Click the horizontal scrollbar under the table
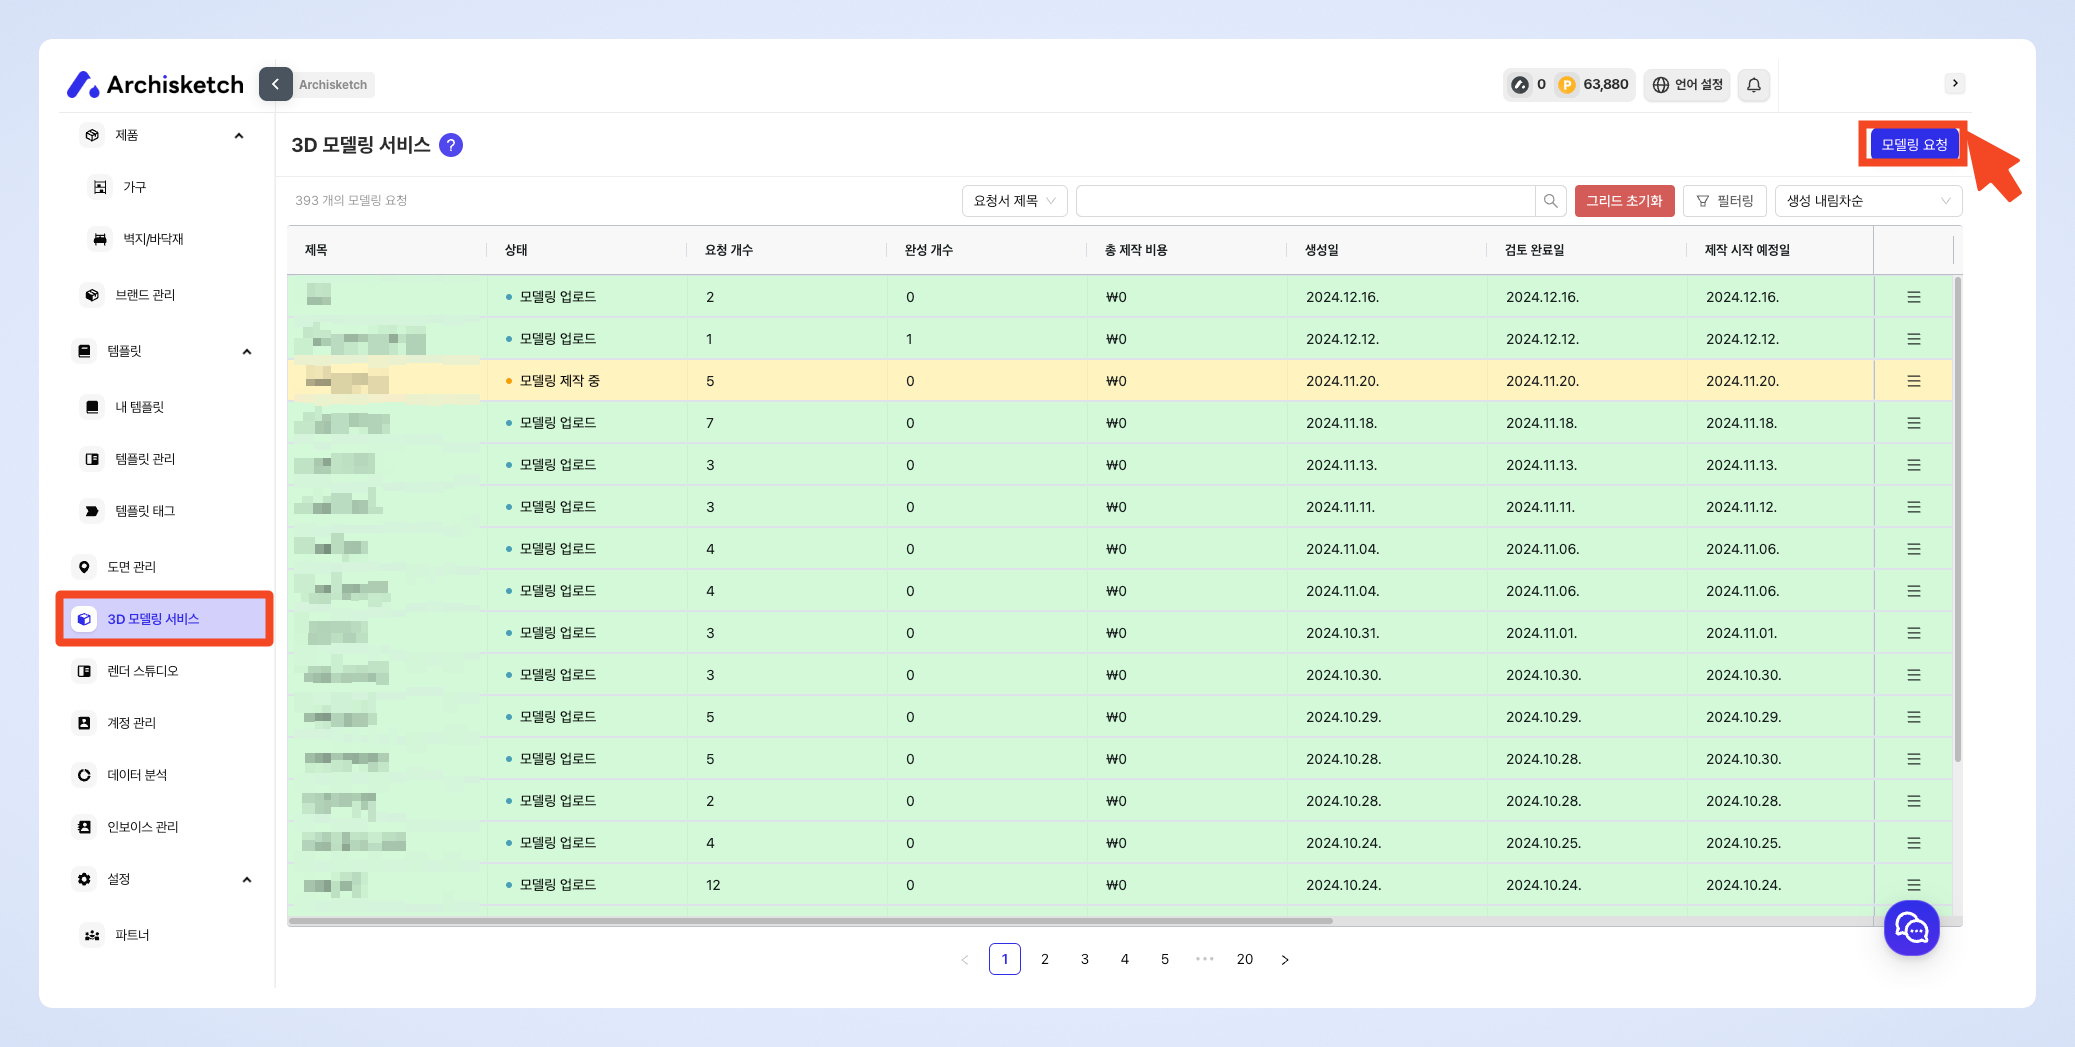The width and height of the screenshot is (2075, 1047). click(x=810, y=920)
